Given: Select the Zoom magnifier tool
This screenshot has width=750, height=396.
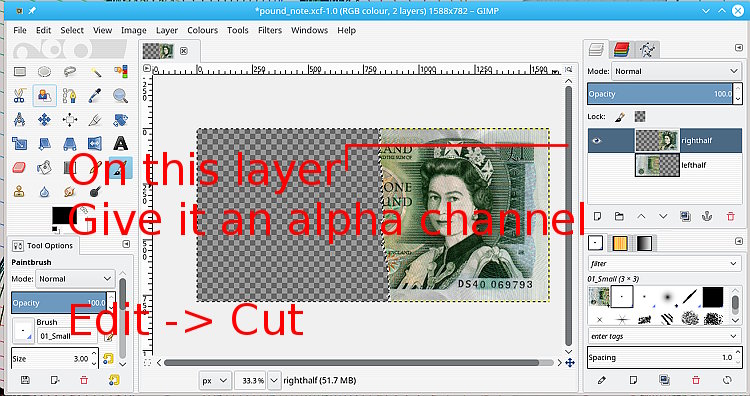Looking at the screenshot, I should (120, 96).
